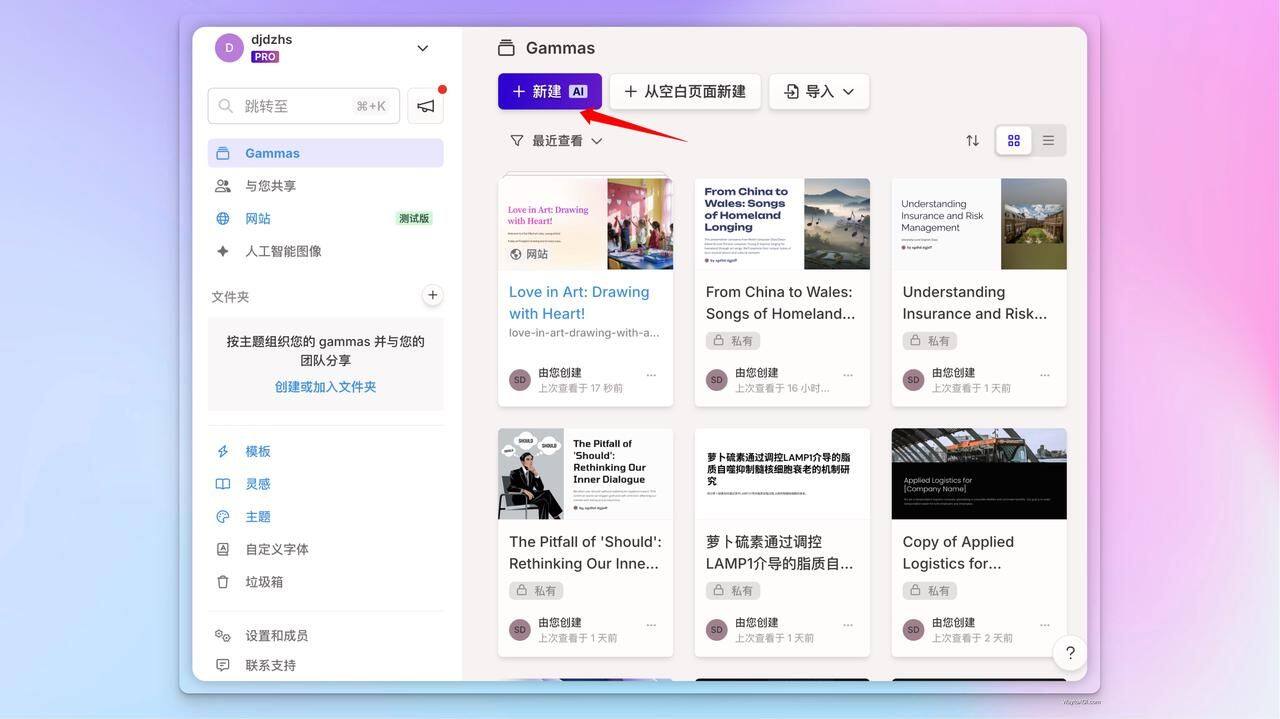1280x719 pixels.
Task: Click the sort order arrows icon
Action: (x=972, y=141)
